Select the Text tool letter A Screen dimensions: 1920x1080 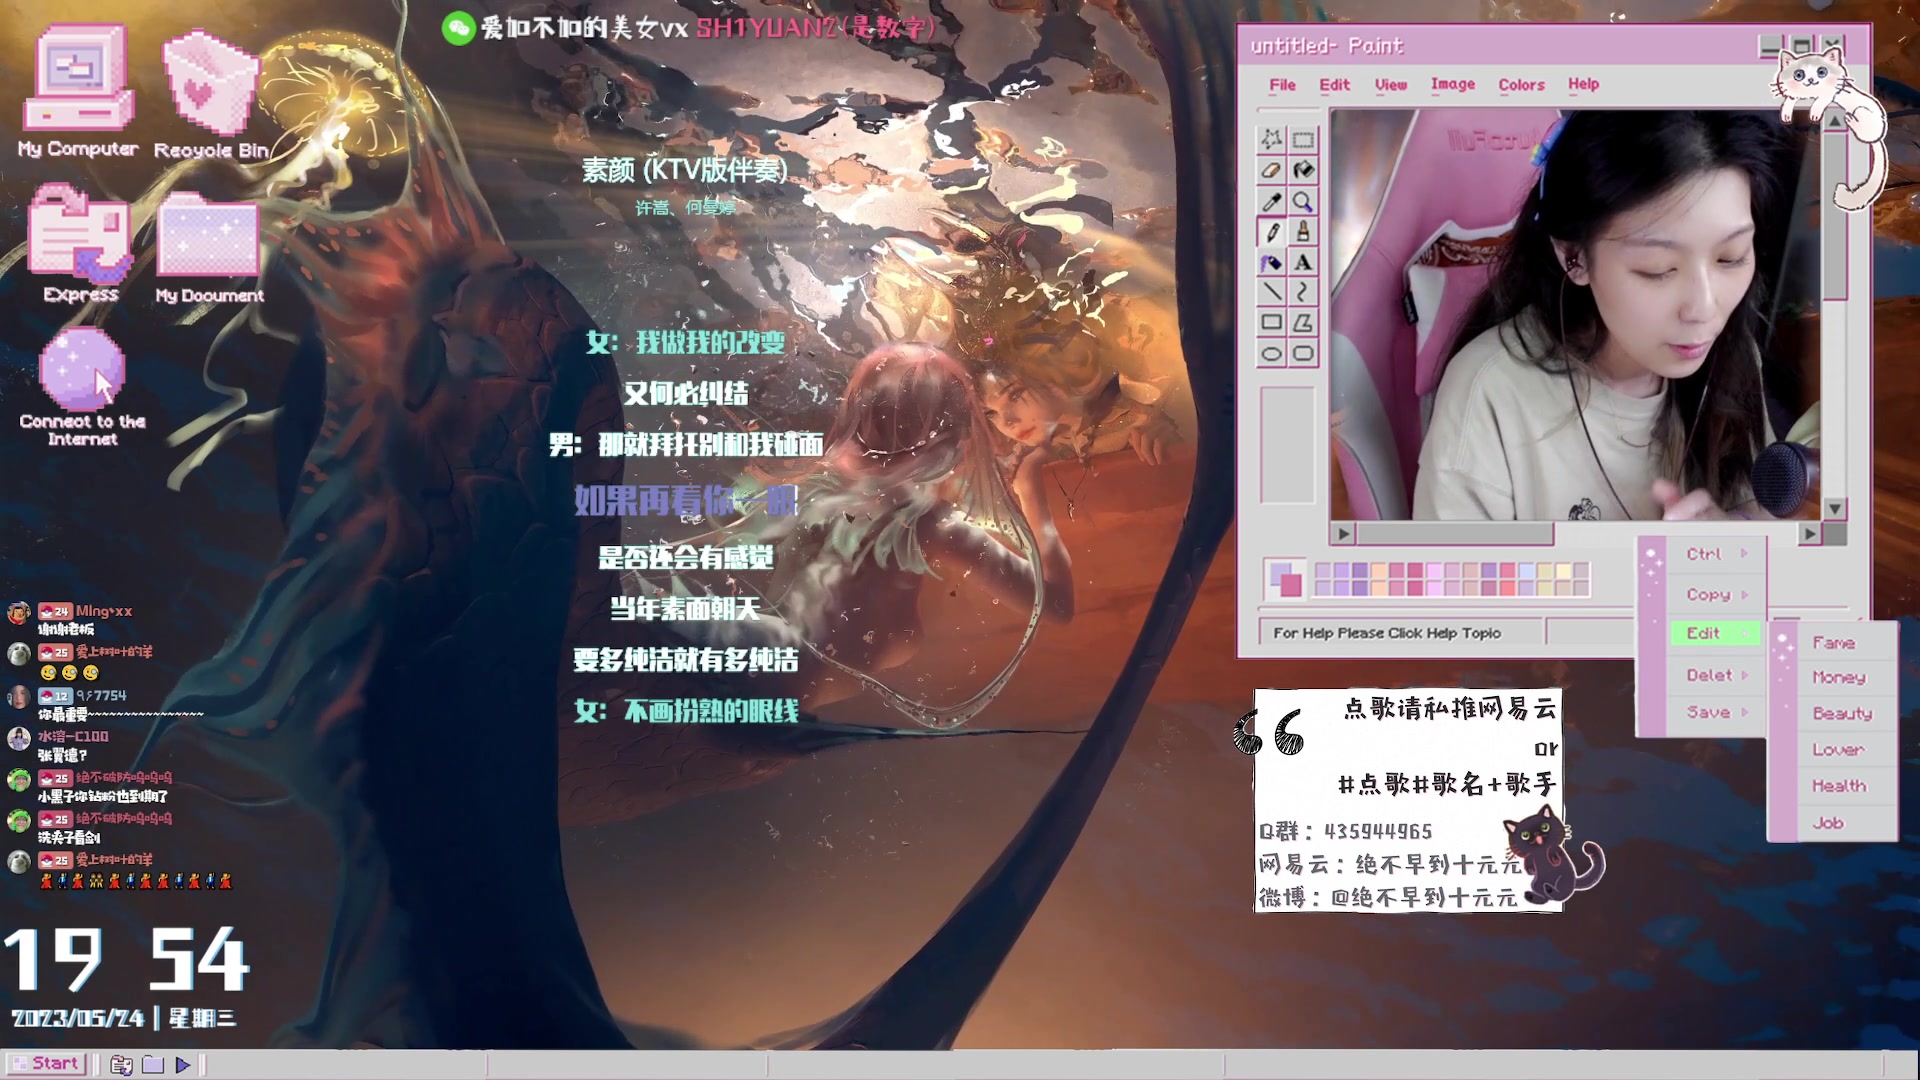(1303, 263)
